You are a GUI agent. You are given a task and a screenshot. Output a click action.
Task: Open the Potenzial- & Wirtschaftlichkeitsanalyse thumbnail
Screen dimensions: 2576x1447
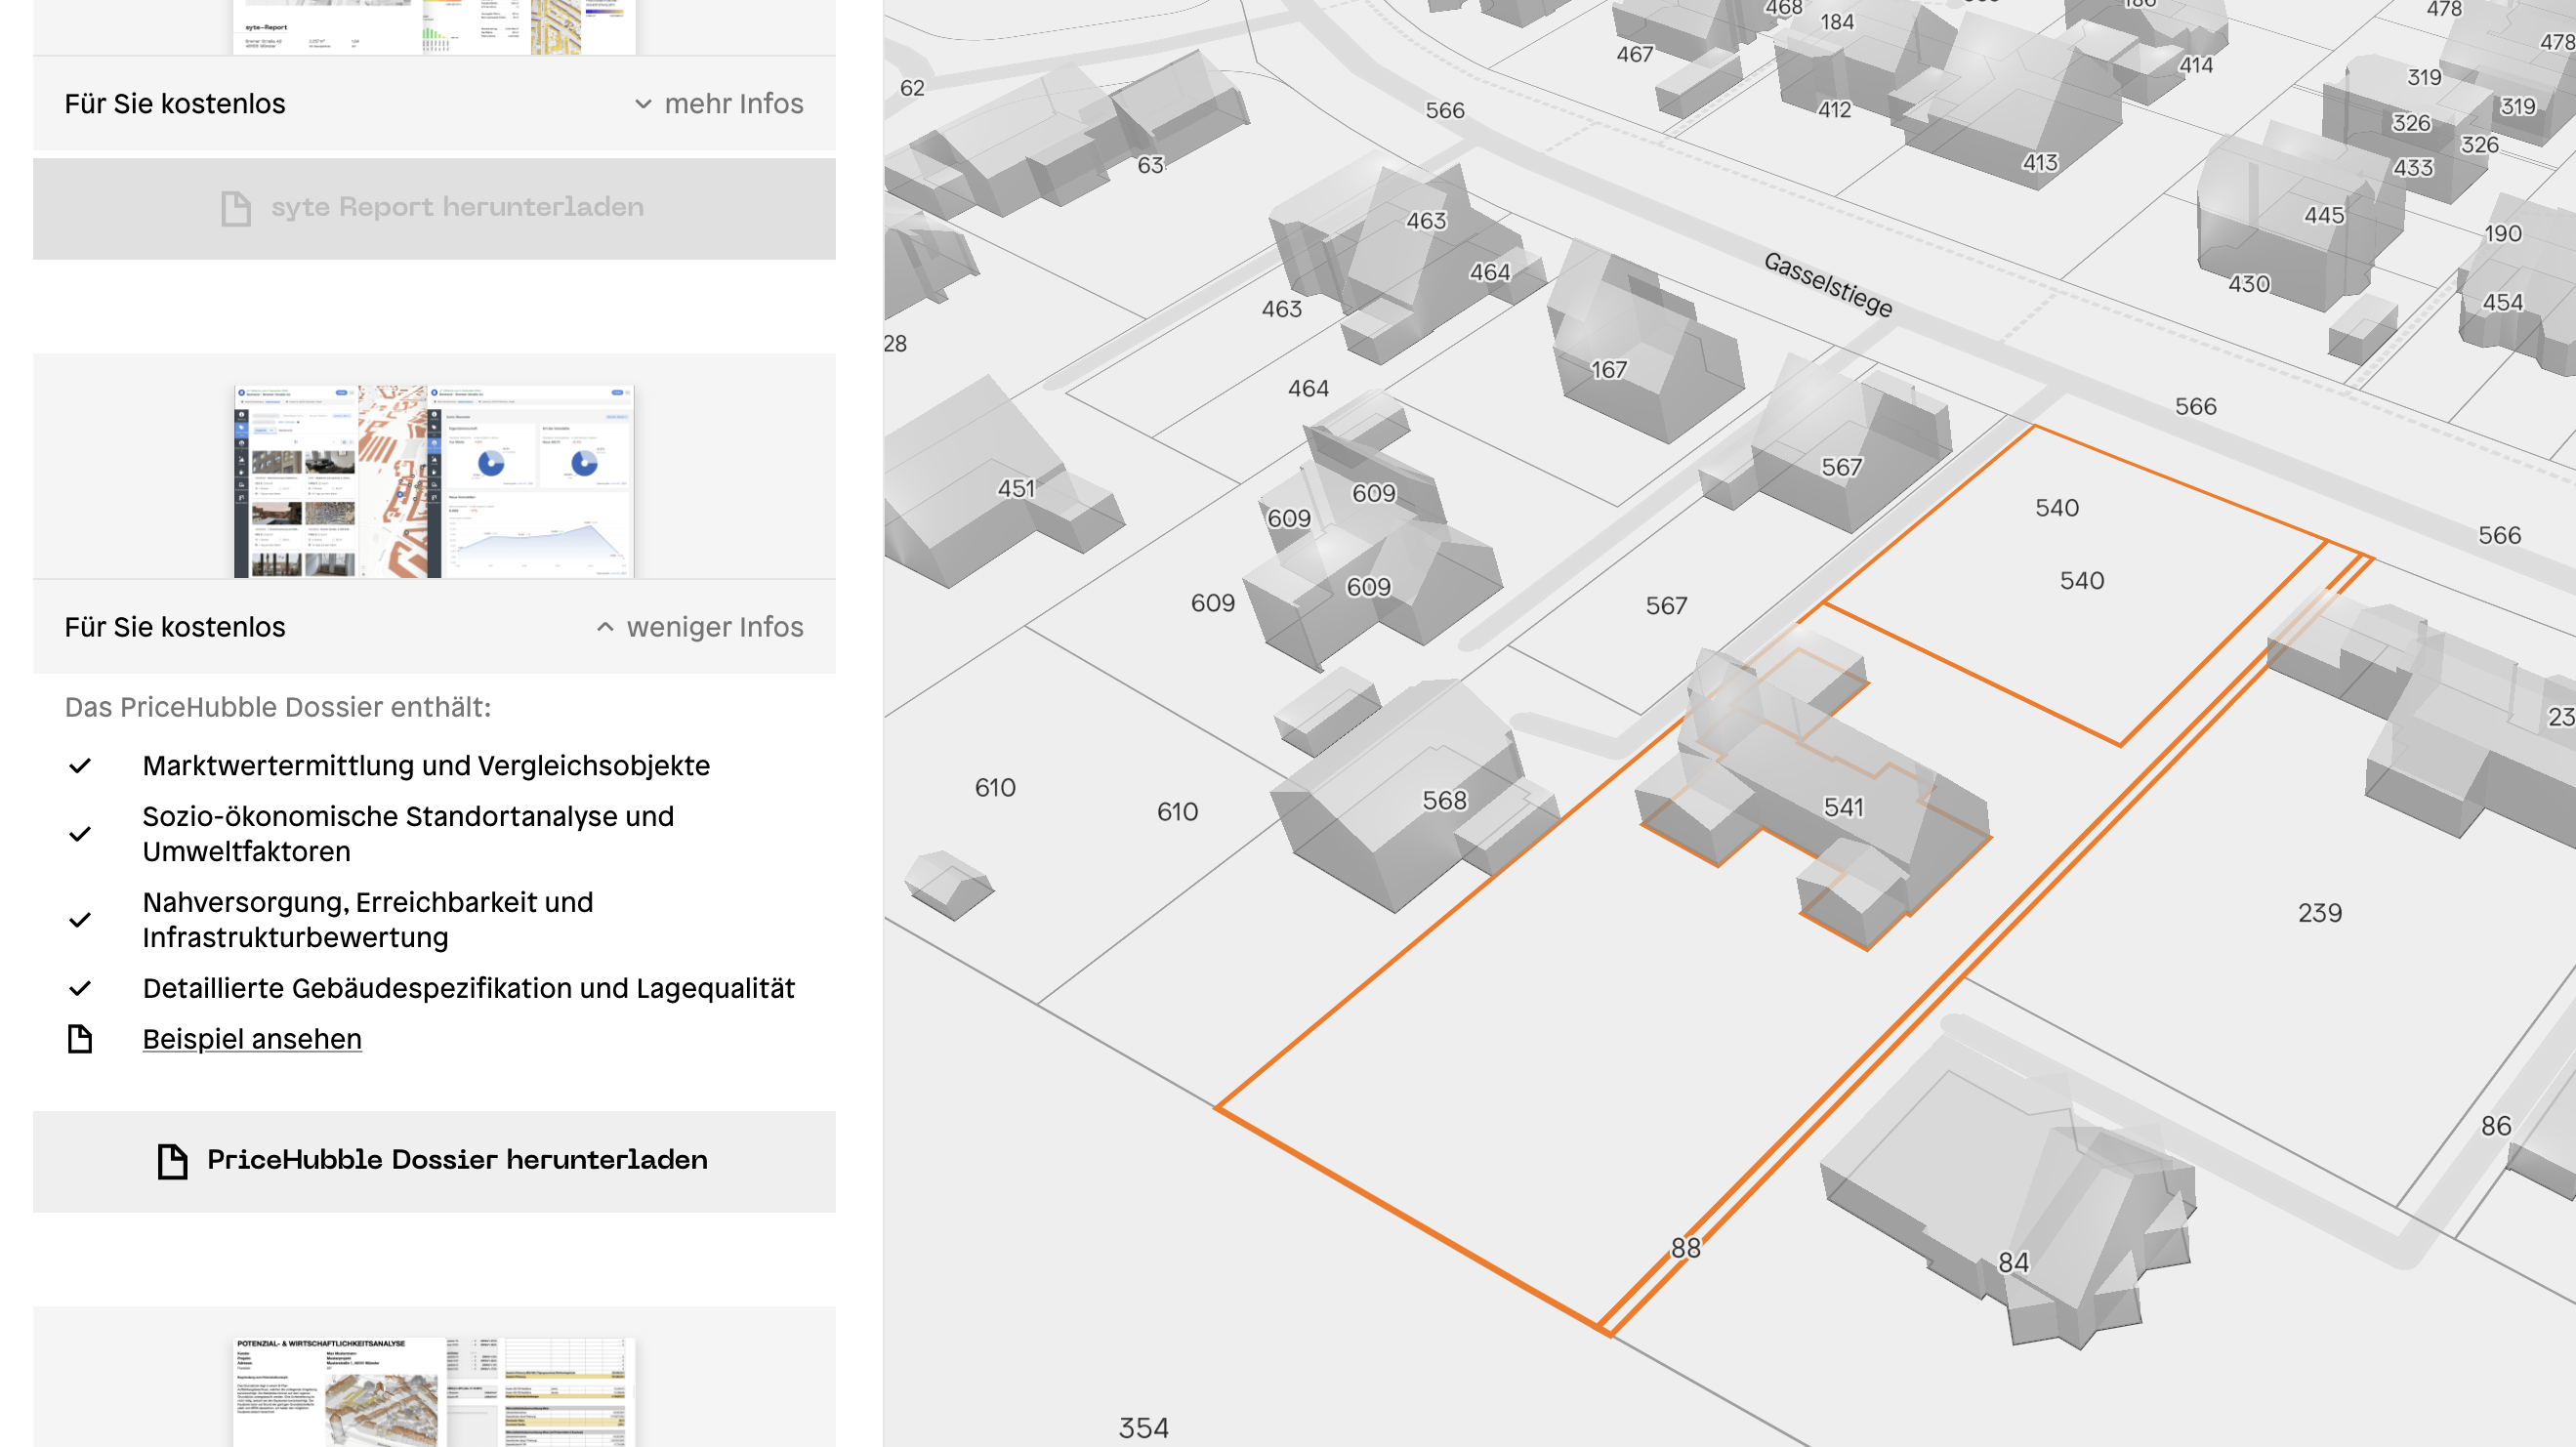434,1390
